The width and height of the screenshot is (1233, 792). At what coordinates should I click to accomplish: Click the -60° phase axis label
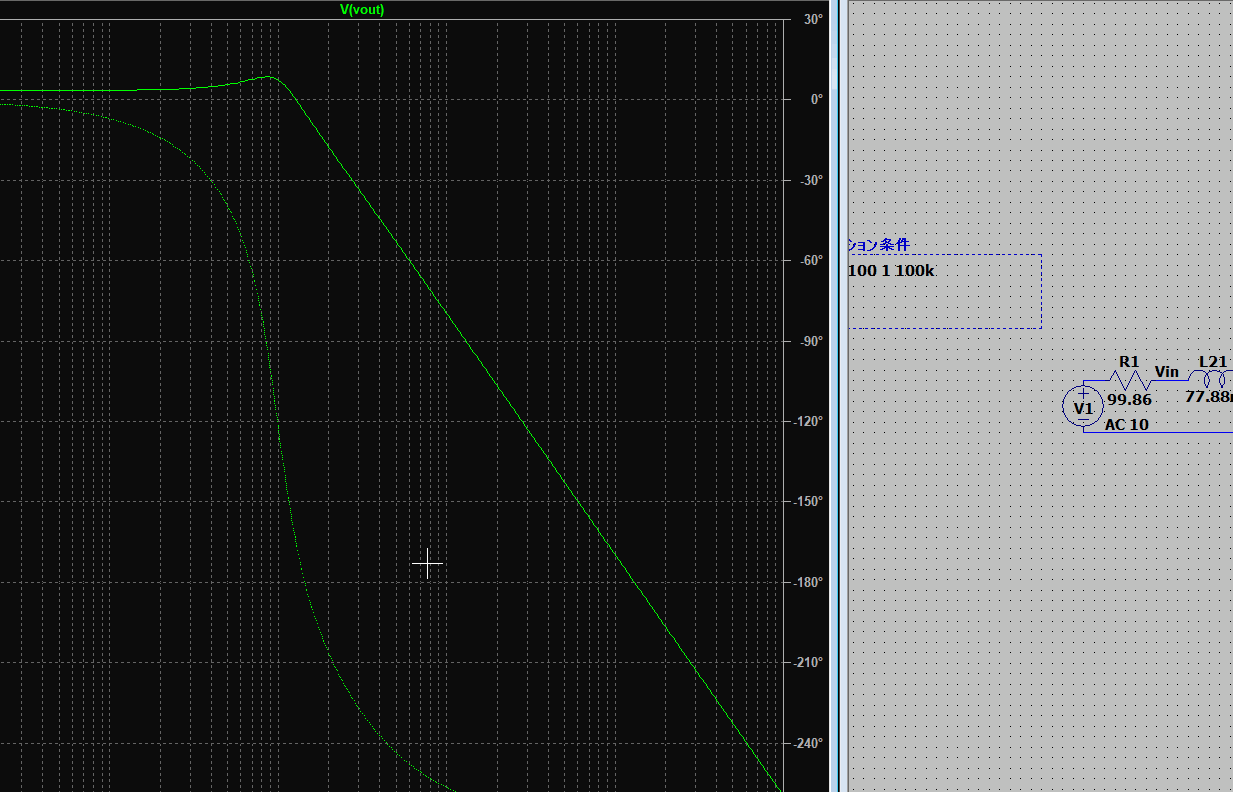click(x=810, y=260)
